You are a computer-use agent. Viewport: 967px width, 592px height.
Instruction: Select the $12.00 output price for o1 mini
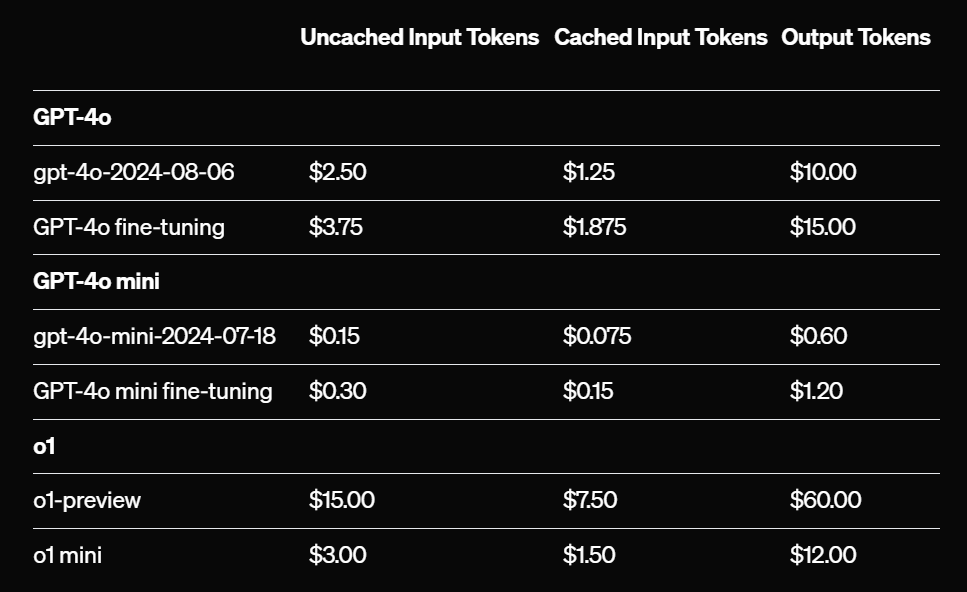pyautogui.click(x=823, y=554)
